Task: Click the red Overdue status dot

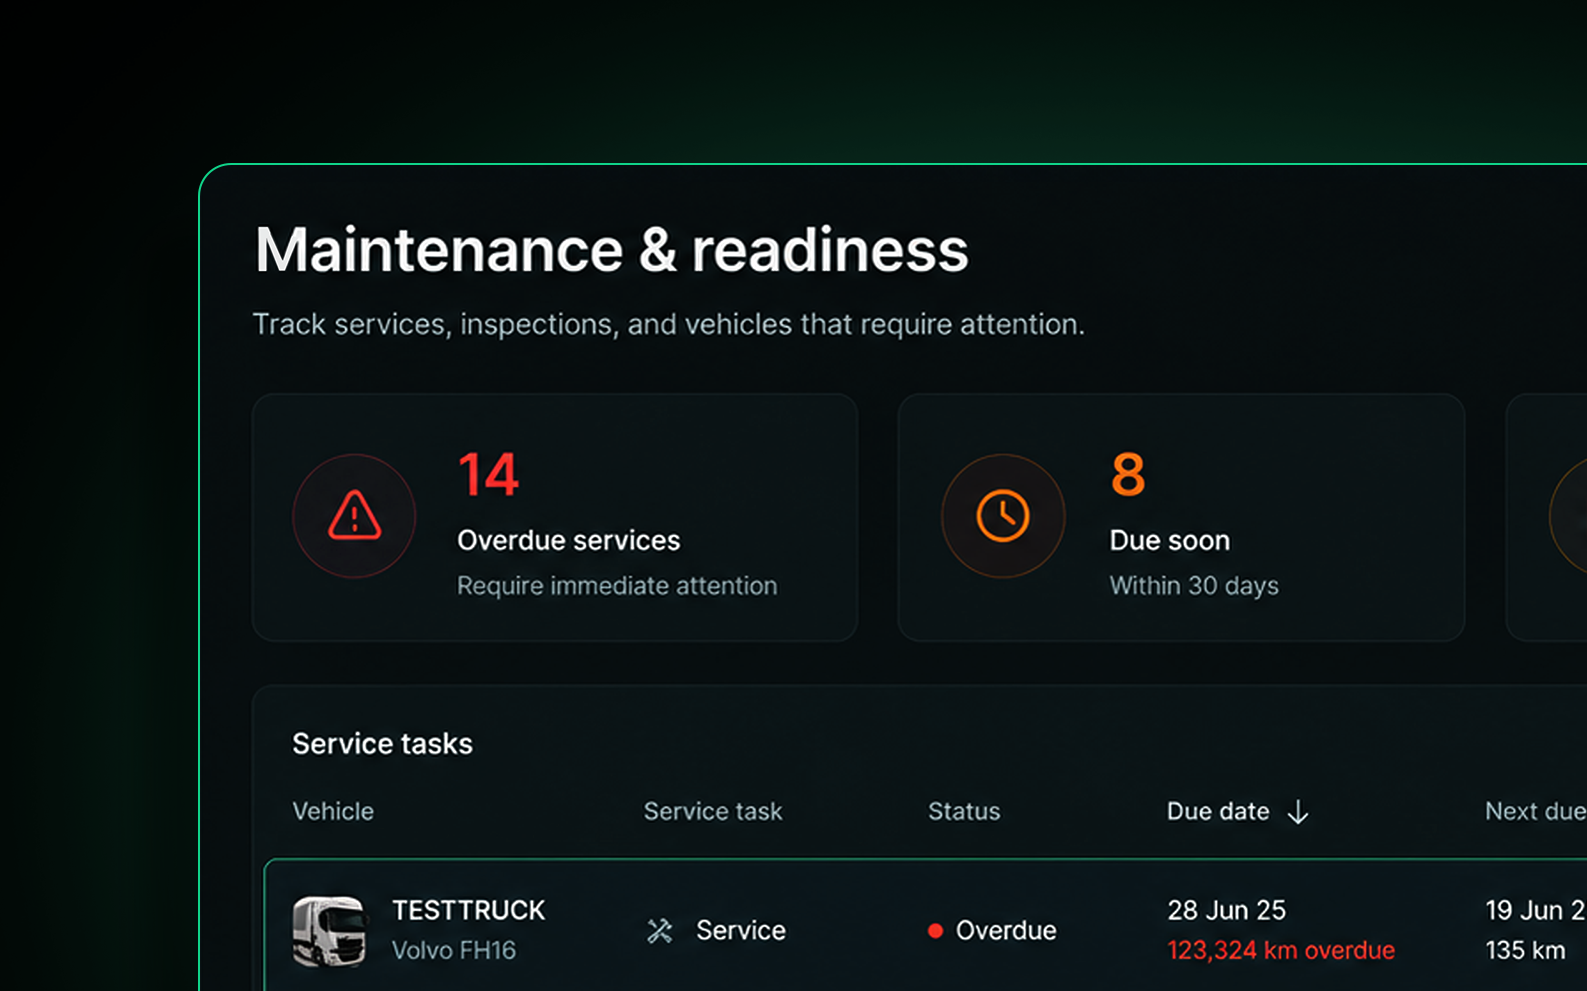Action: [x=935, y=931]
